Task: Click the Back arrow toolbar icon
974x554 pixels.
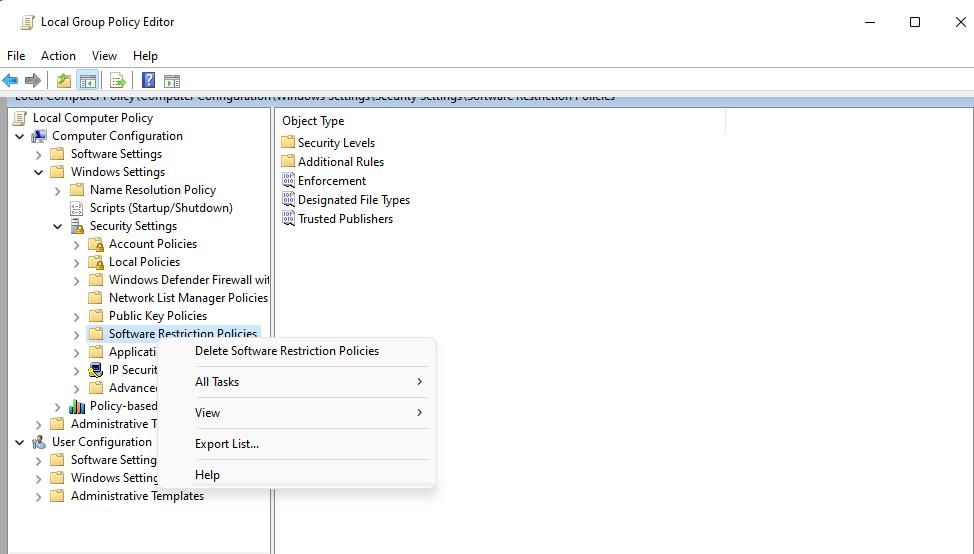Action: [11, 81]
